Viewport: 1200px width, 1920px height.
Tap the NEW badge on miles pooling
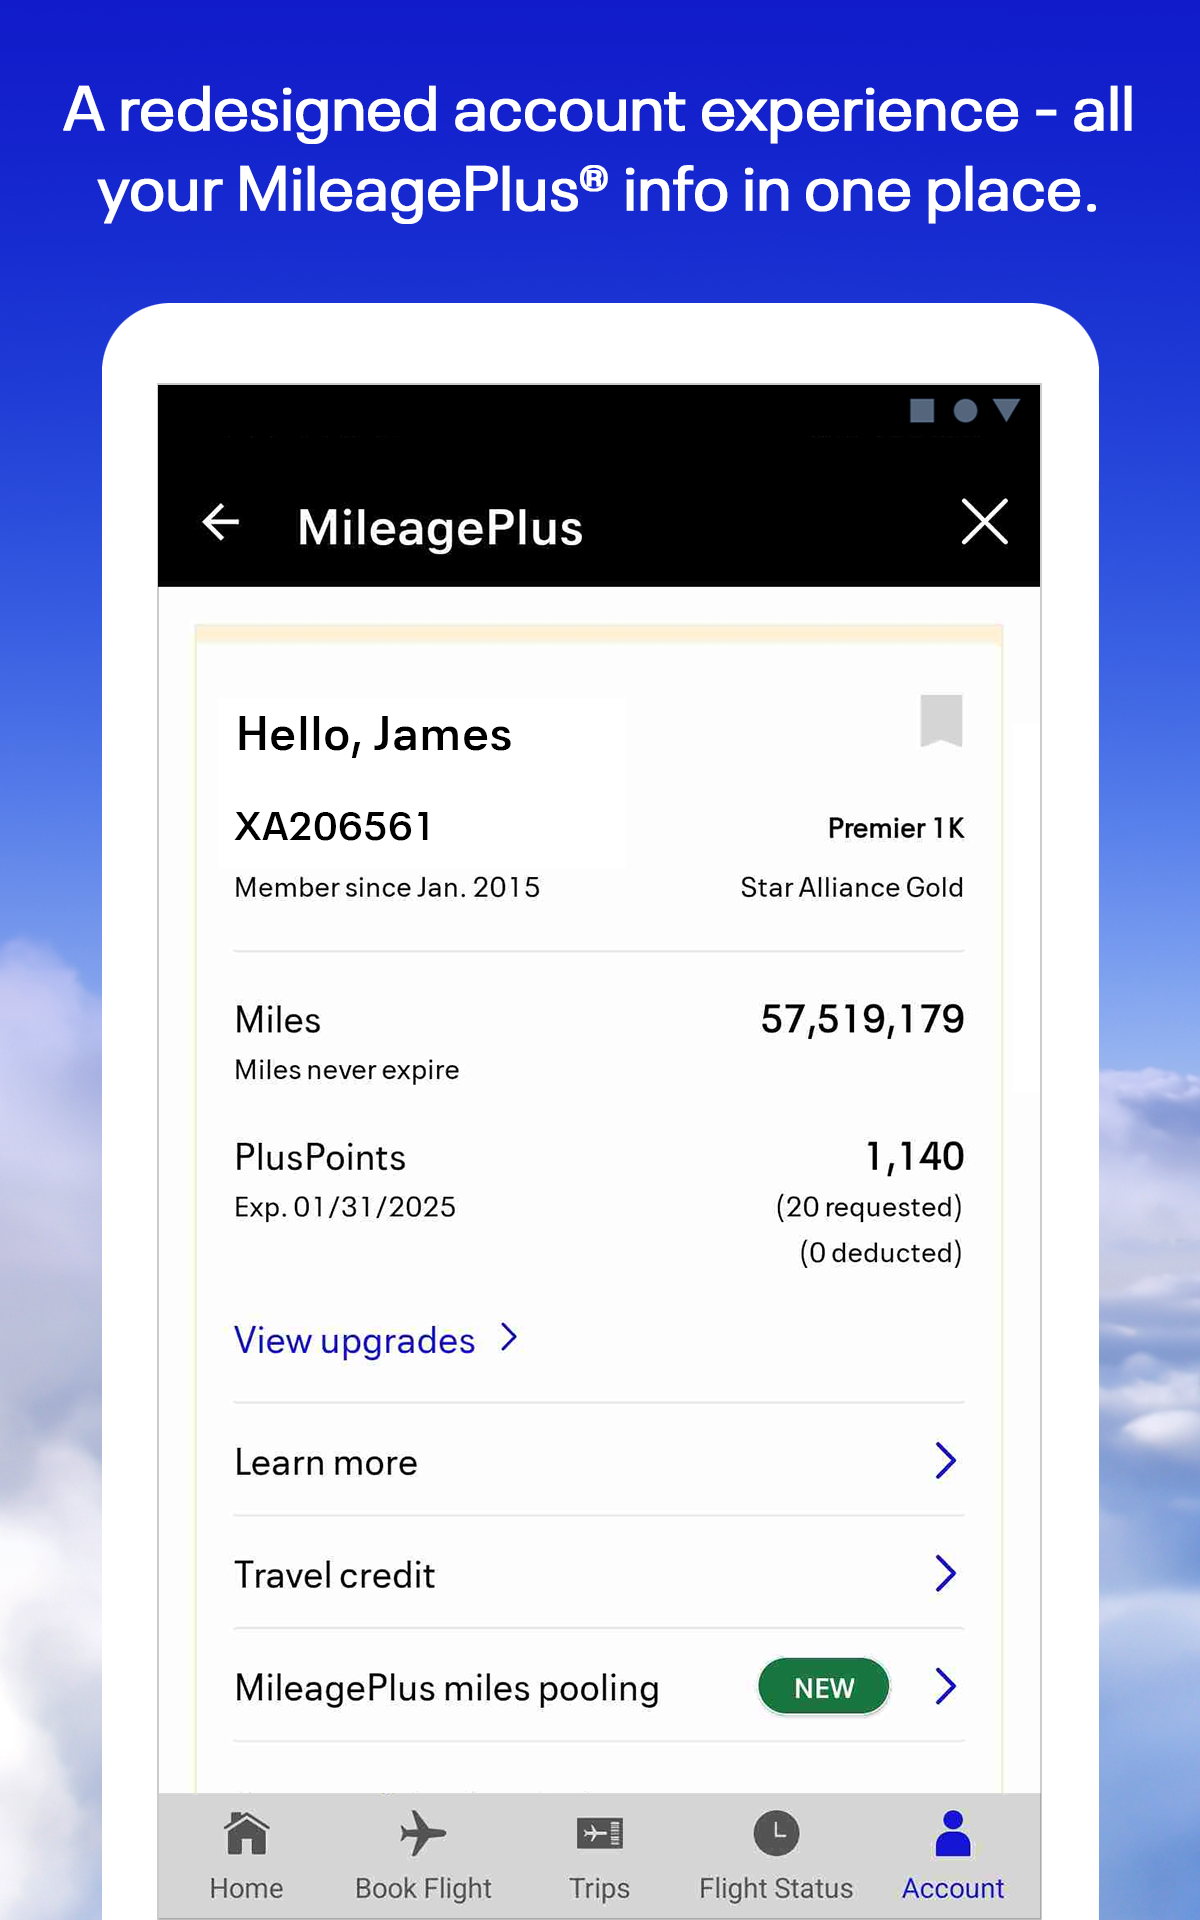click(x=822, y=1687)
